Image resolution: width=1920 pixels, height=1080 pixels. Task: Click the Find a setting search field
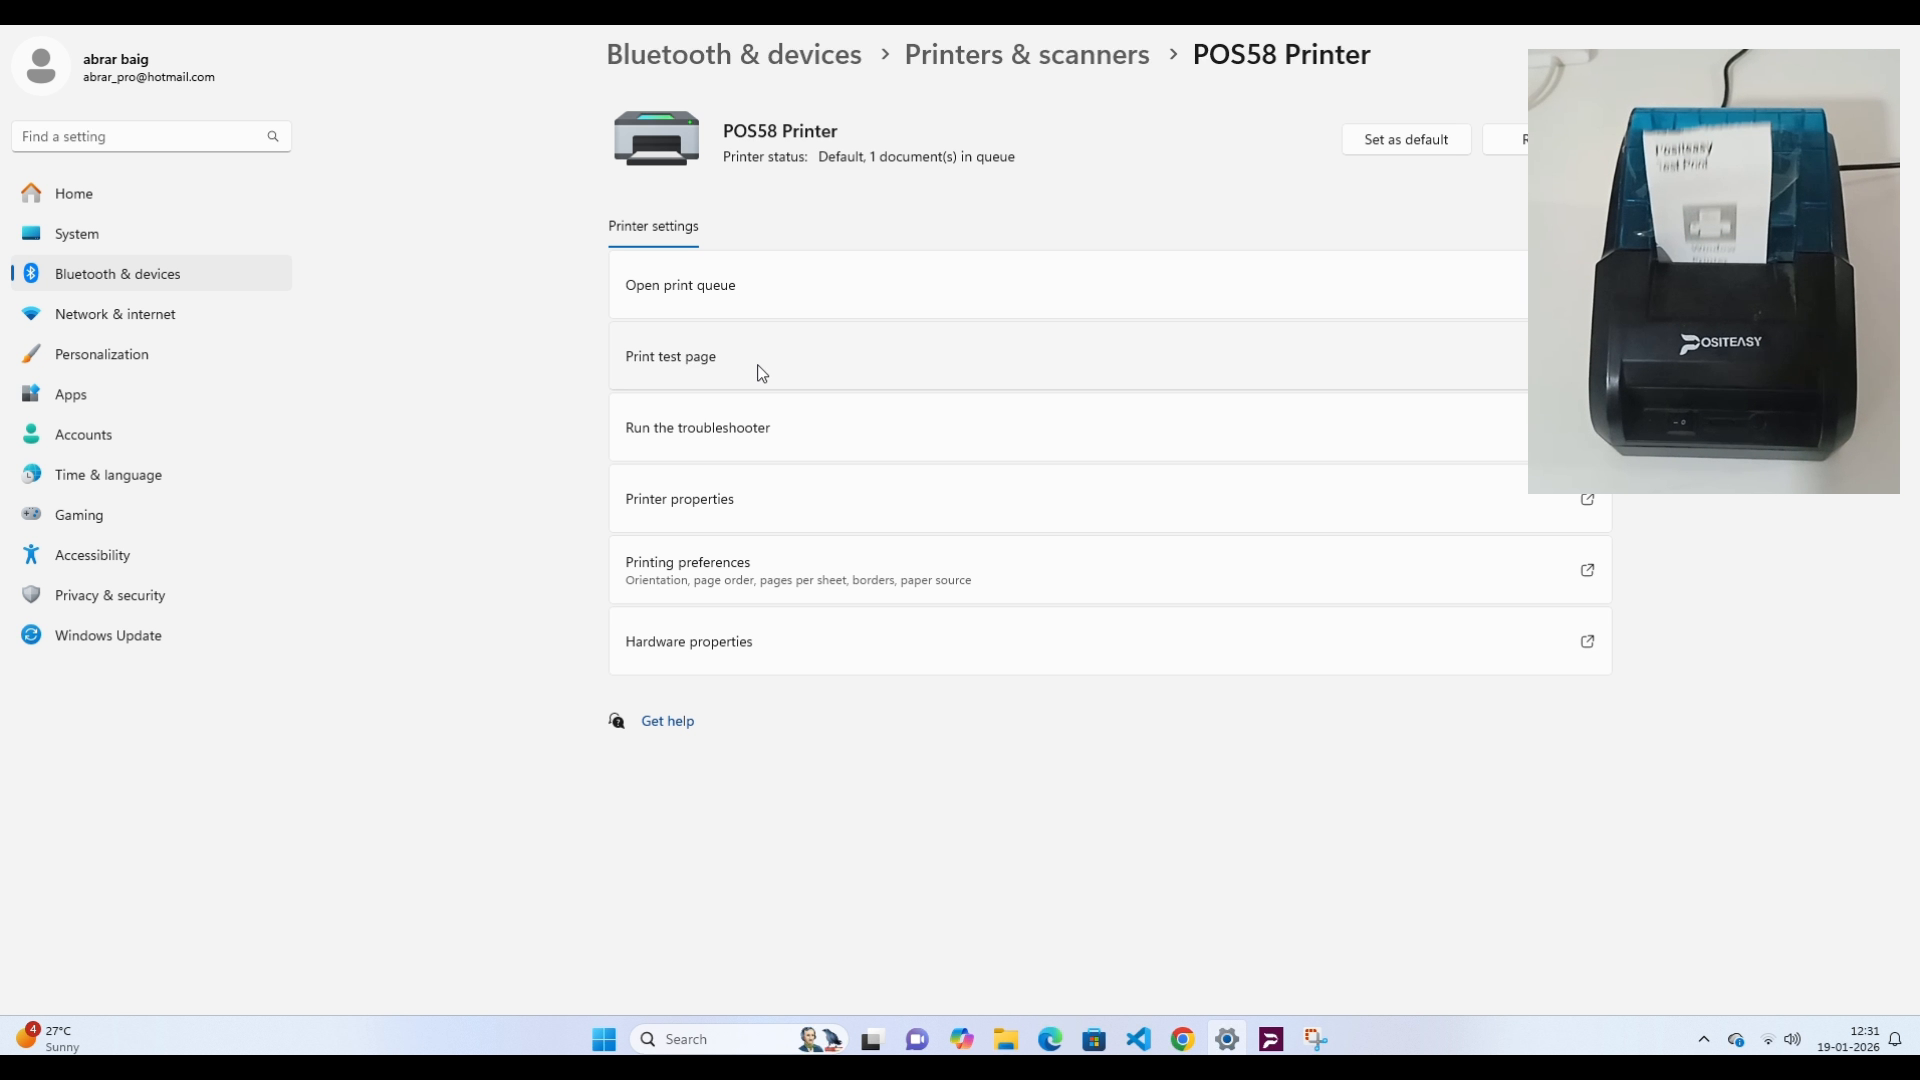pos(140,137)
